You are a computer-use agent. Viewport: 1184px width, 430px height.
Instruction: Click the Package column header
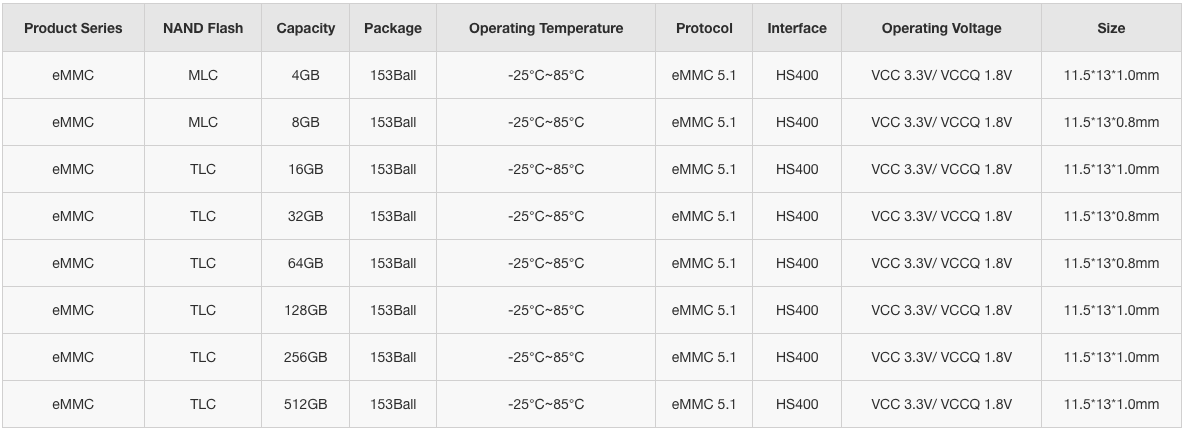click(x=393, y=28)
